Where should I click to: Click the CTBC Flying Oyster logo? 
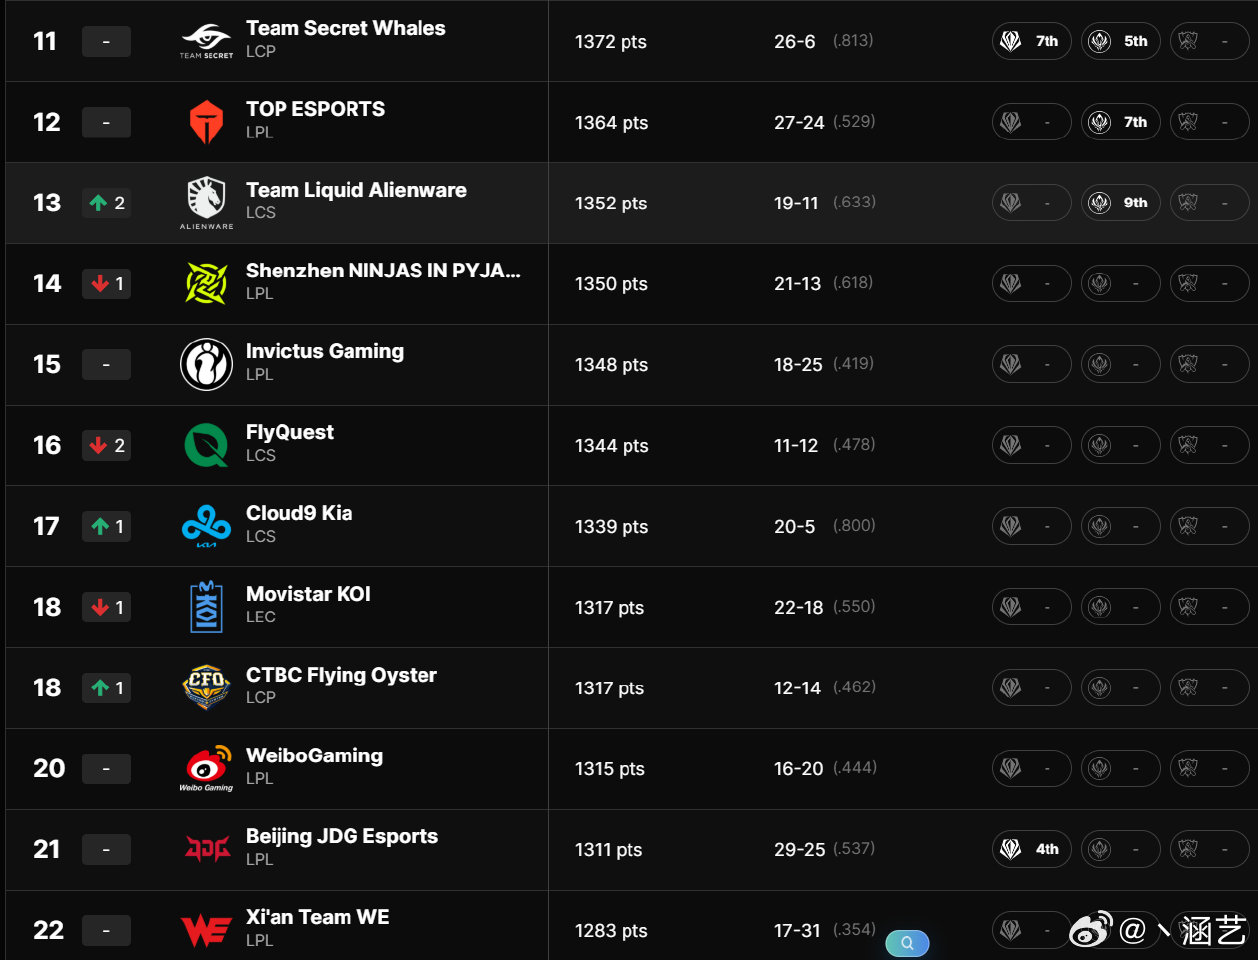click(206, 687)
